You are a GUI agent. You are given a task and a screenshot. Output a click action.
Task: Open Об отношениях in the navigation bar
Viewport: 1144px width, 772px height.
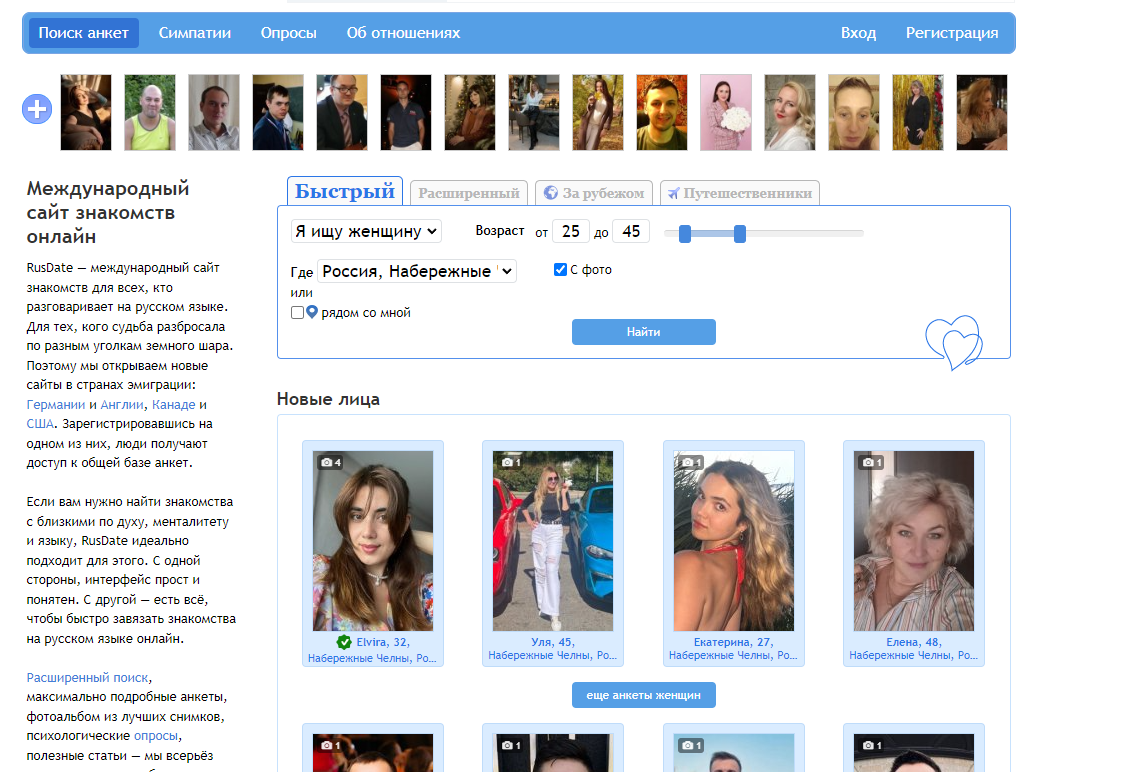click(x=403, y=33)
